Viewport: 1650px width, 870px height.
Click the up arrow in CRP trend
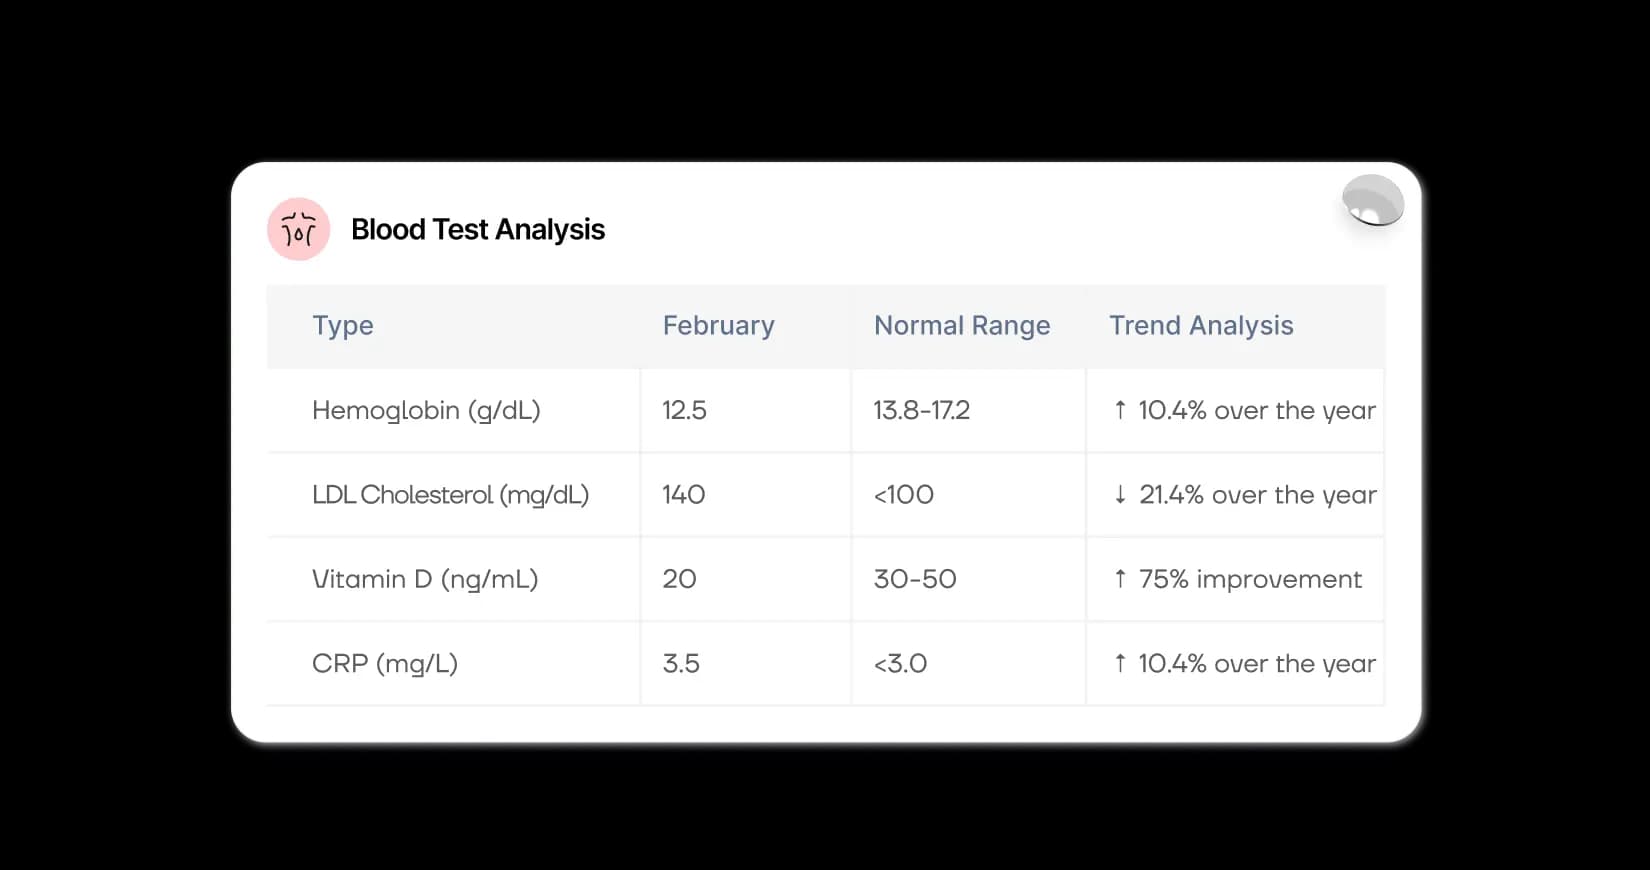1120,663
